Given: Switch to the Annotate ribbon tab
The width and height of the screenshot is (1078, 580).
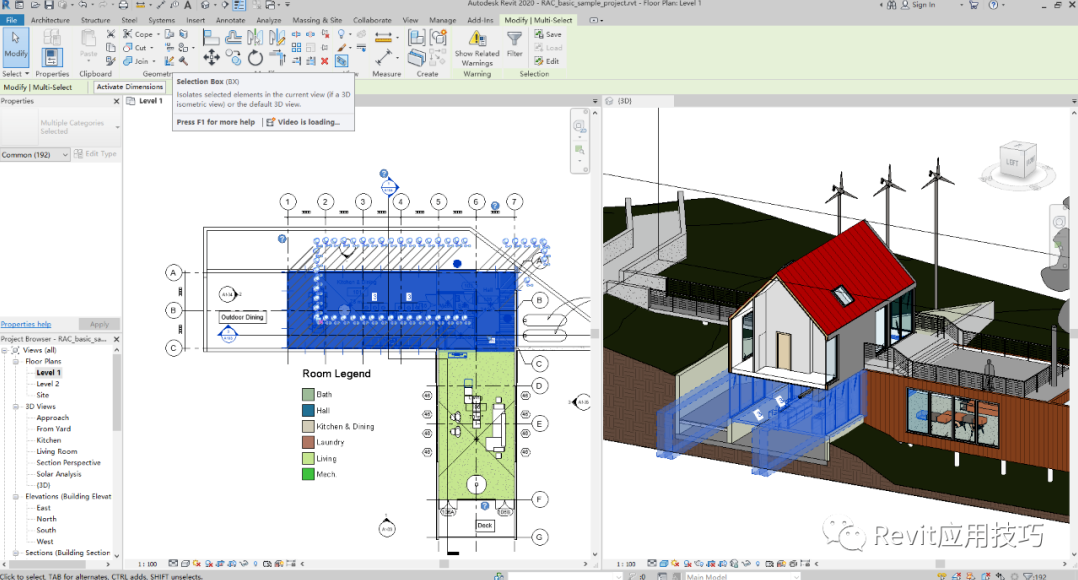Looking at the screenshot, I should 230,20.
